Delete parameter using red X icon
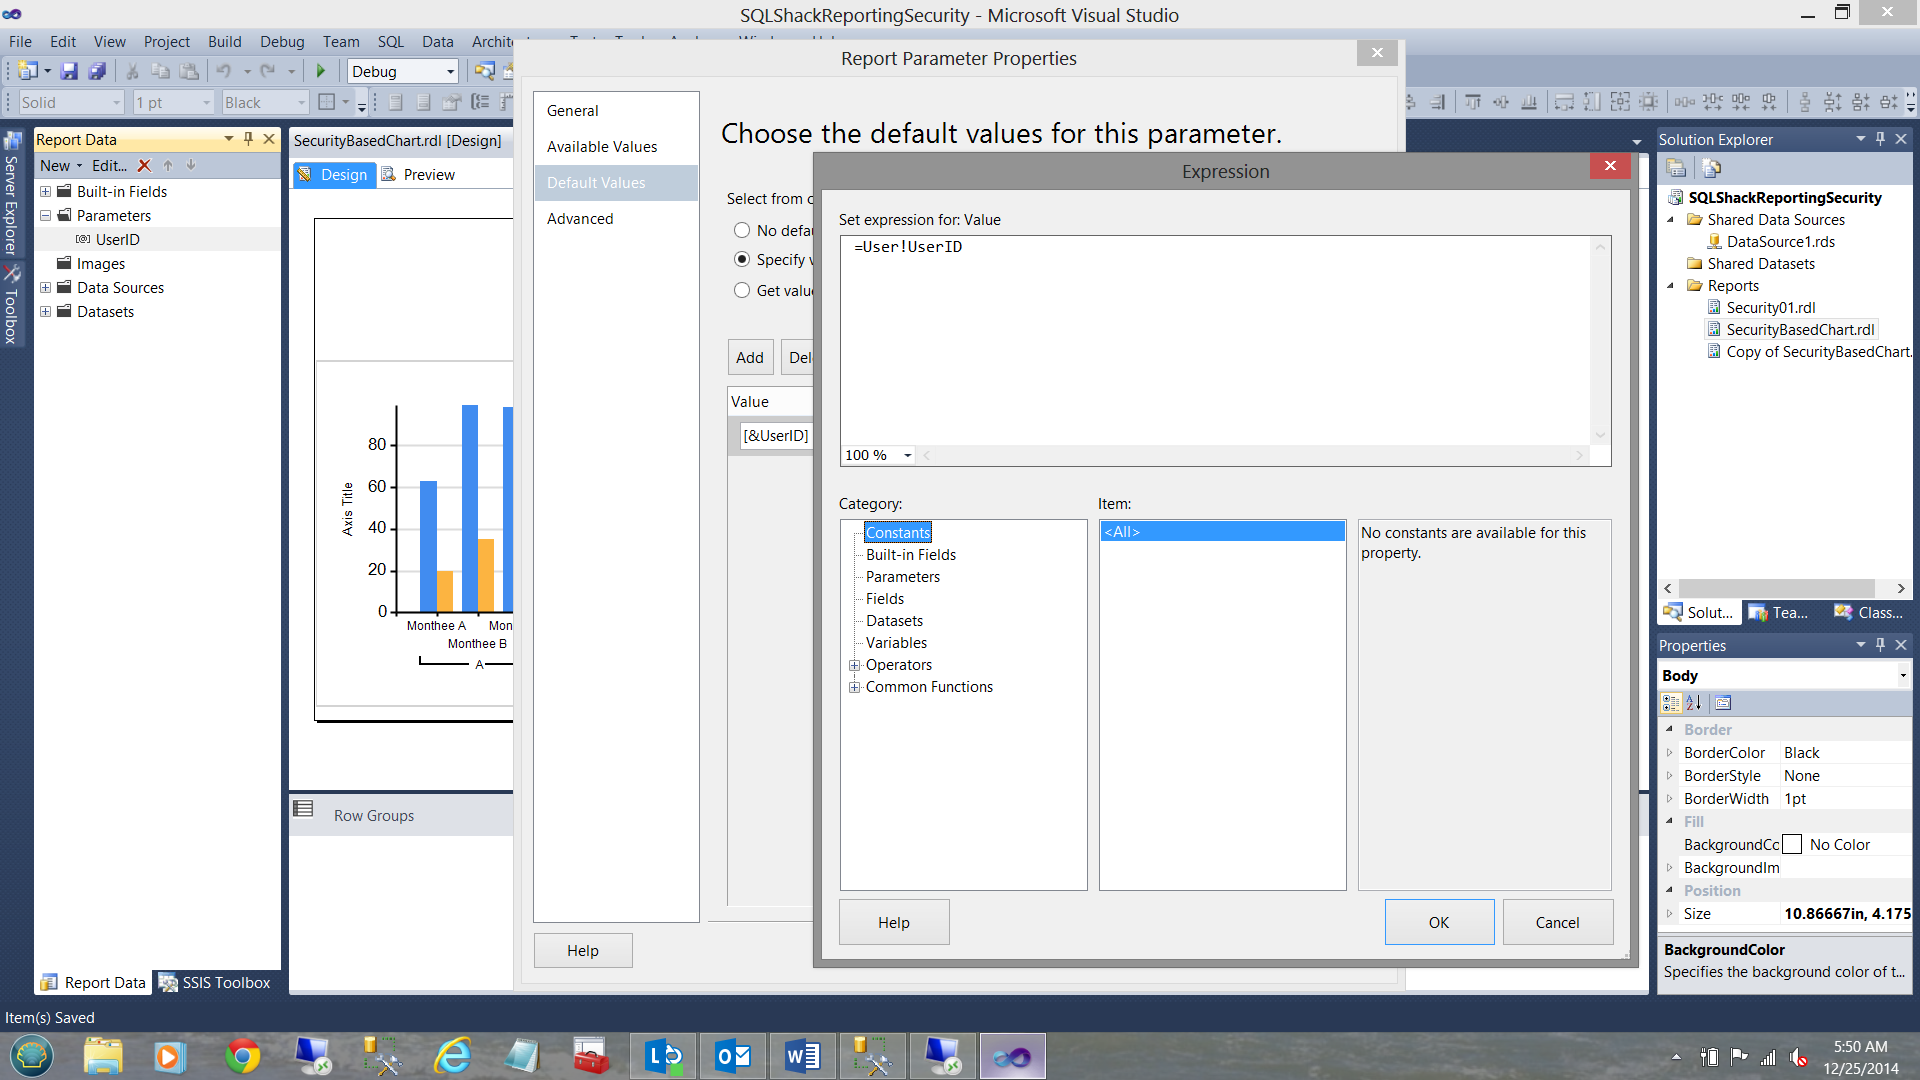This screenshot has height=1080, width=1920. tap(144, 166)
